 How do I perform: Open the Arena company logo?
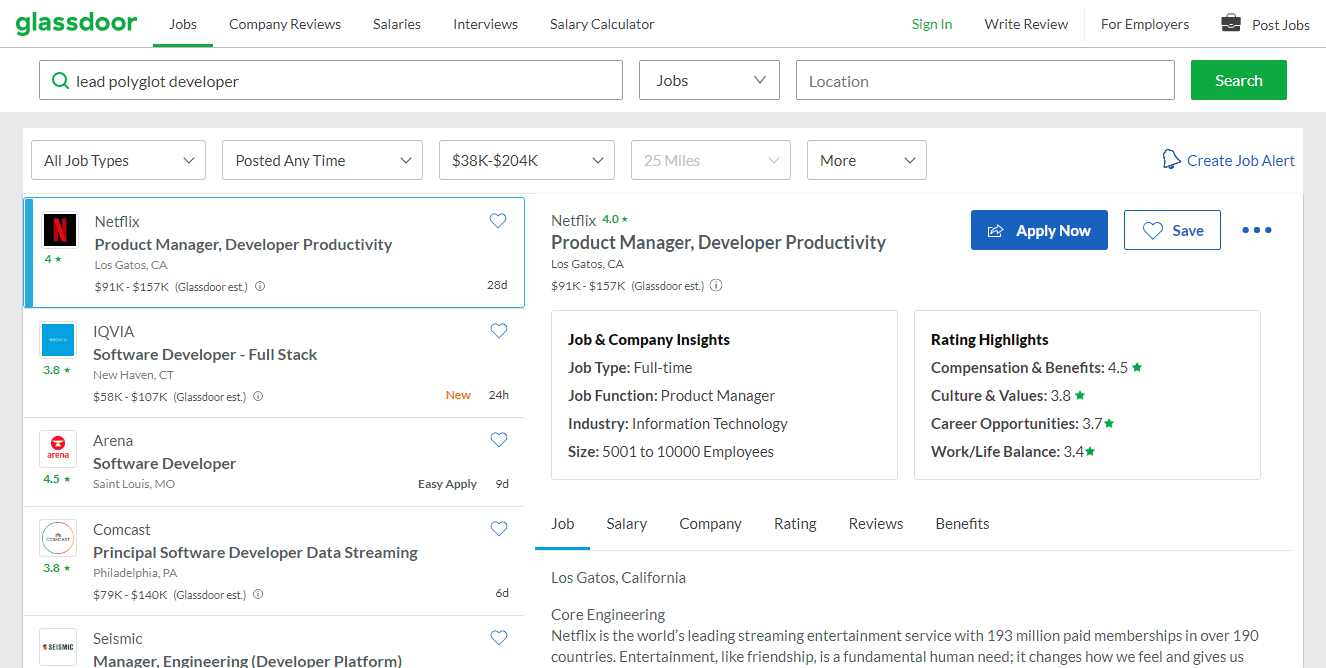[57, 448]
